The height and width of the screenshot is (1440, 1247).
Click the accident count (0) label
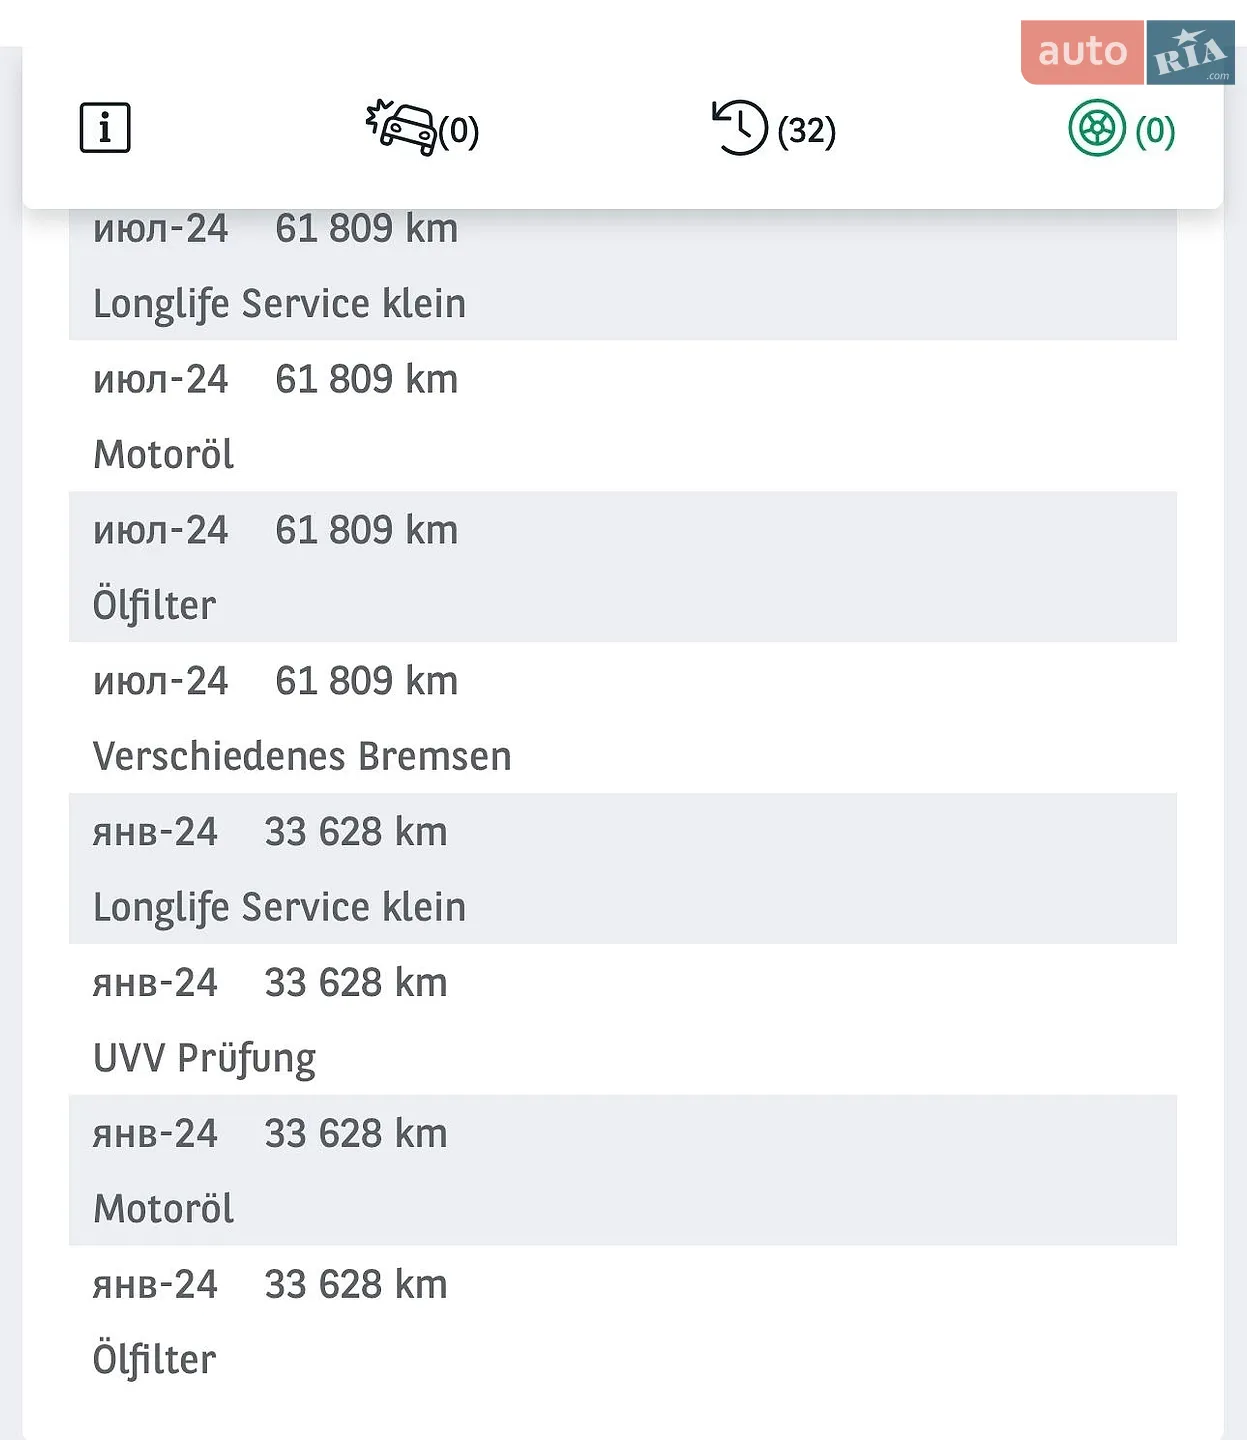coord(459,131)
